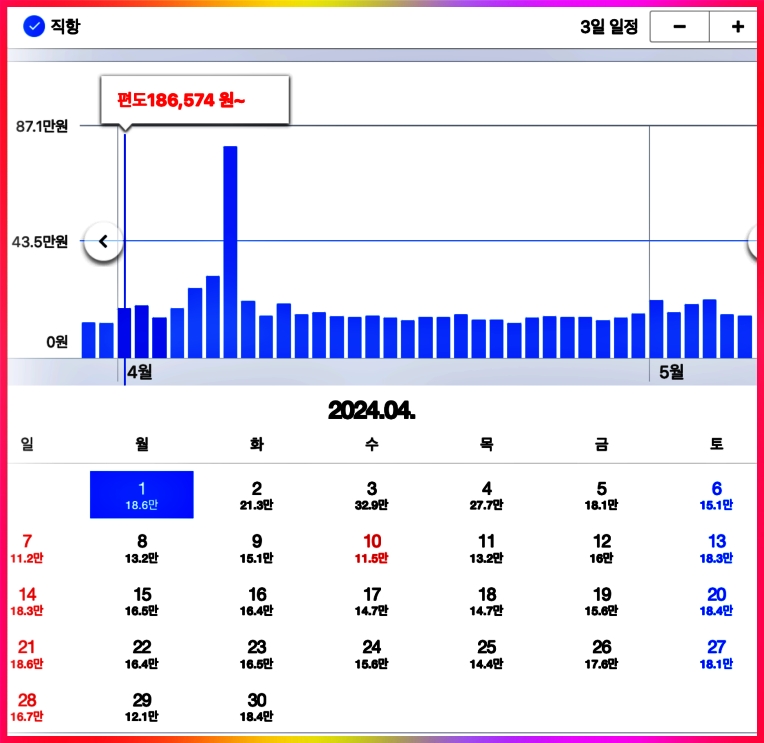Select Sunday April 28 priced 16.7만

click(x=27, y=707)
